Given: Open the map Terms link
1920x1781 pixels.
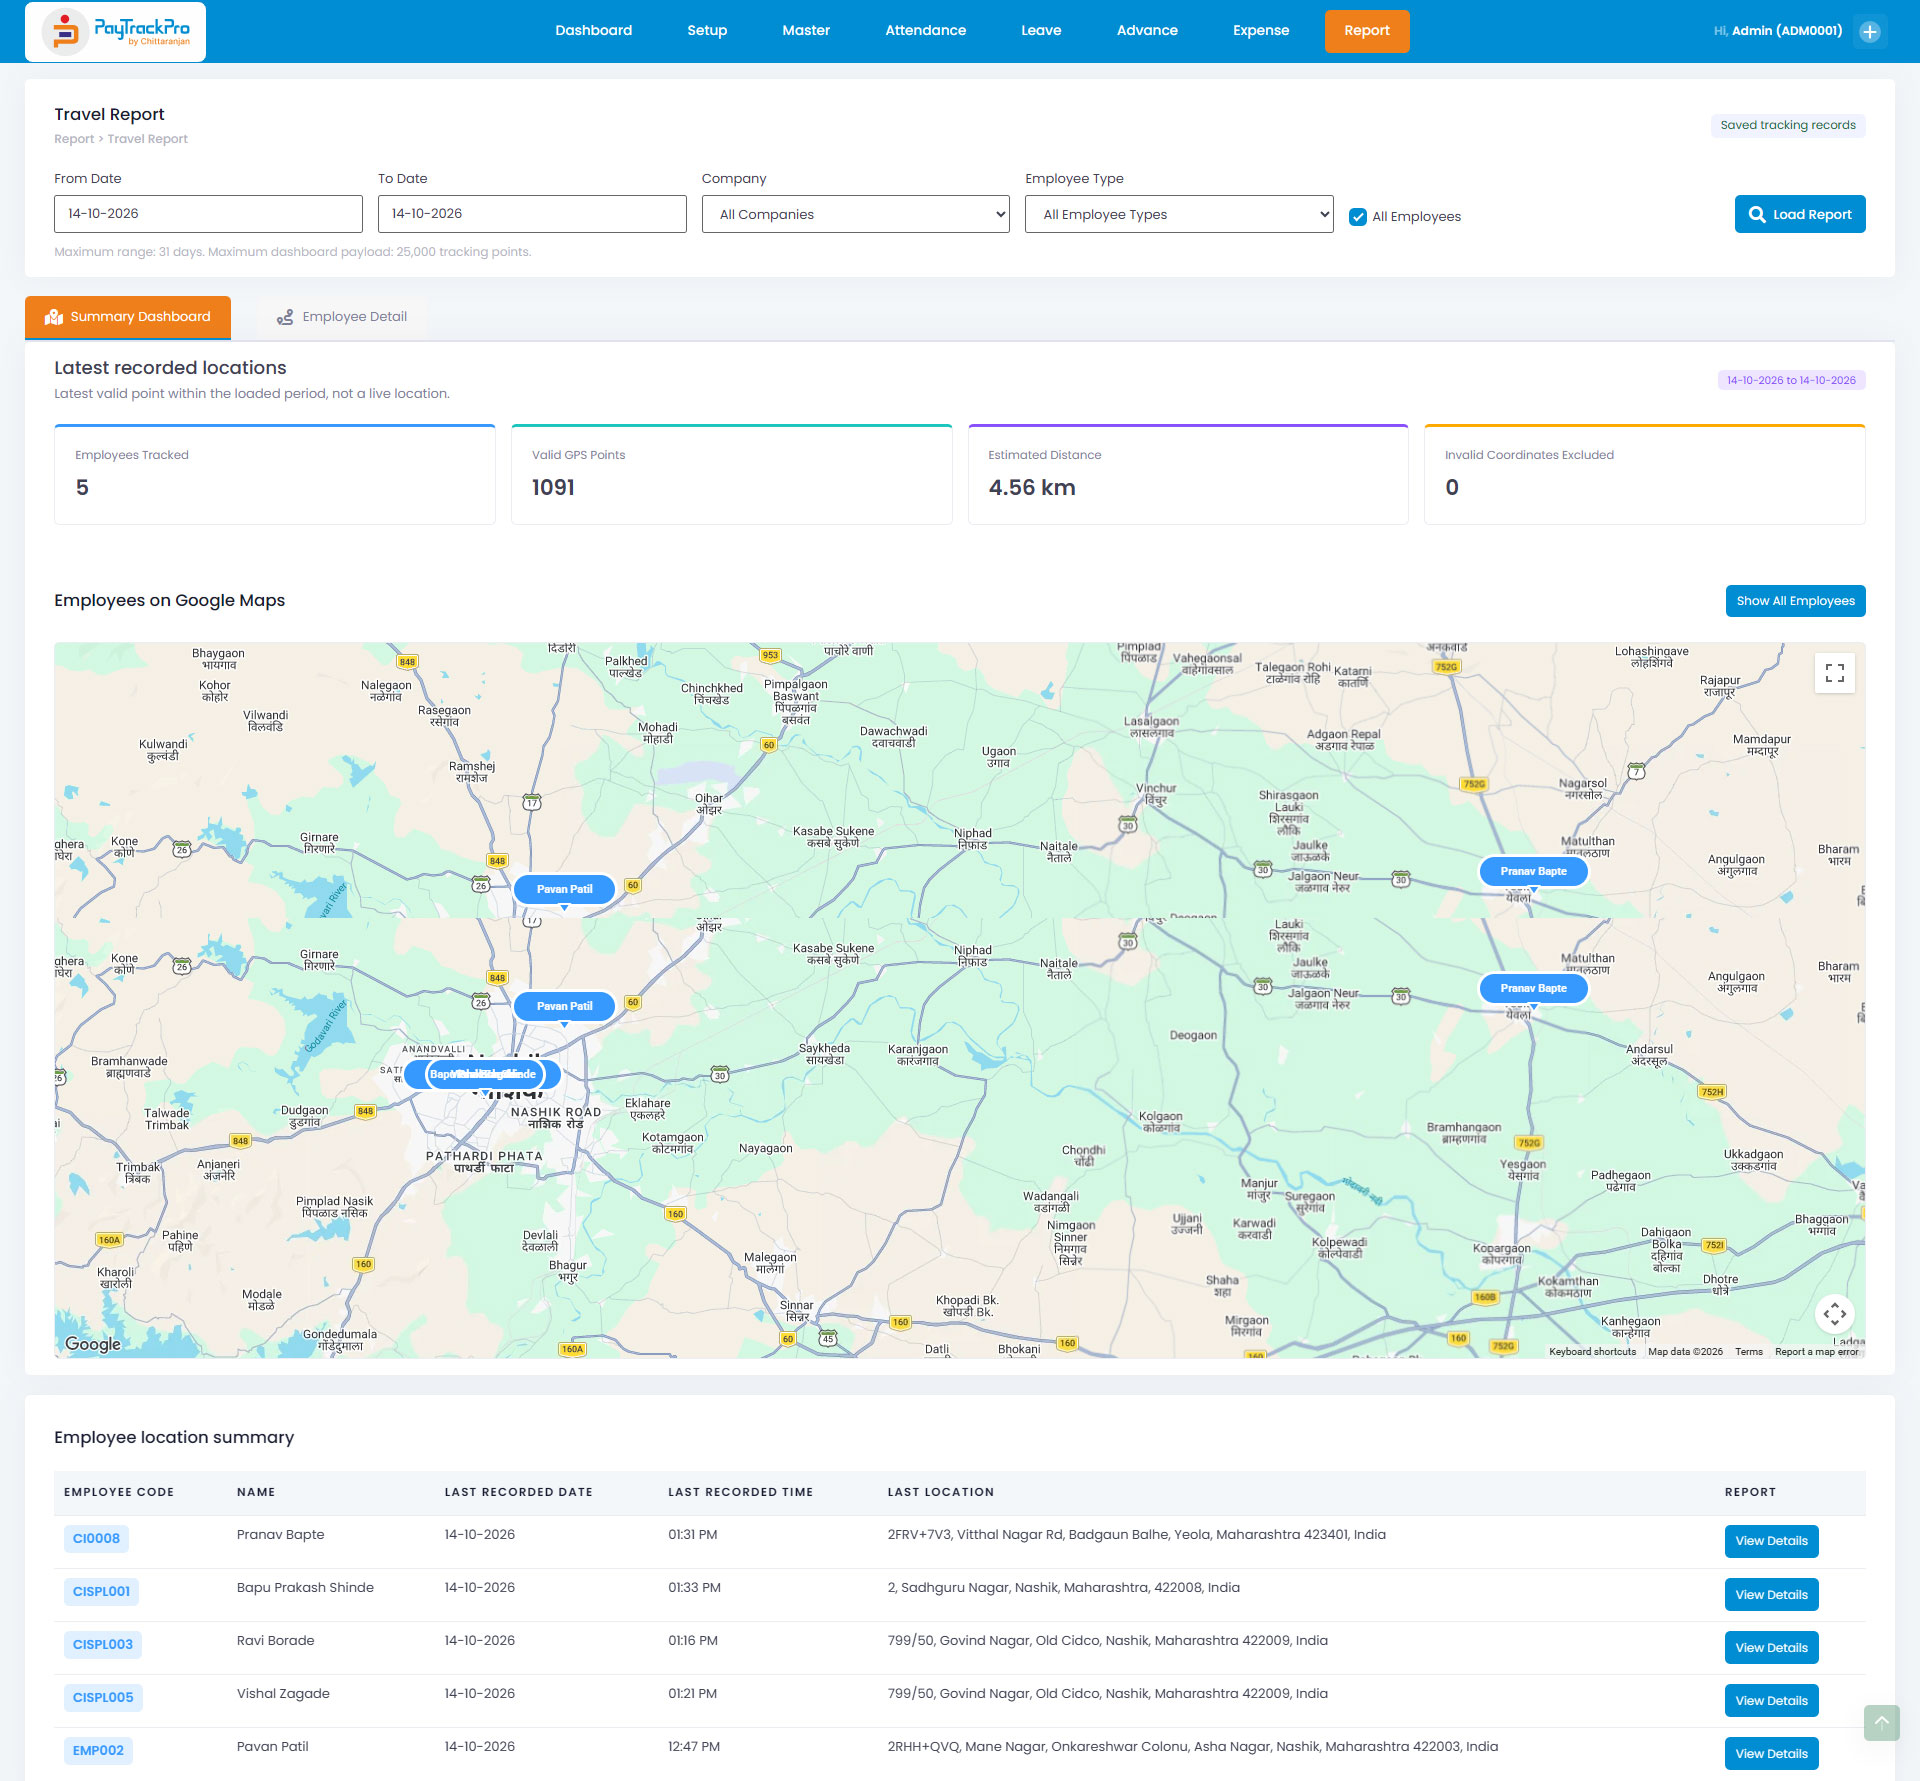Looking at the screenshot, I should click(x=1749, y=1352).
